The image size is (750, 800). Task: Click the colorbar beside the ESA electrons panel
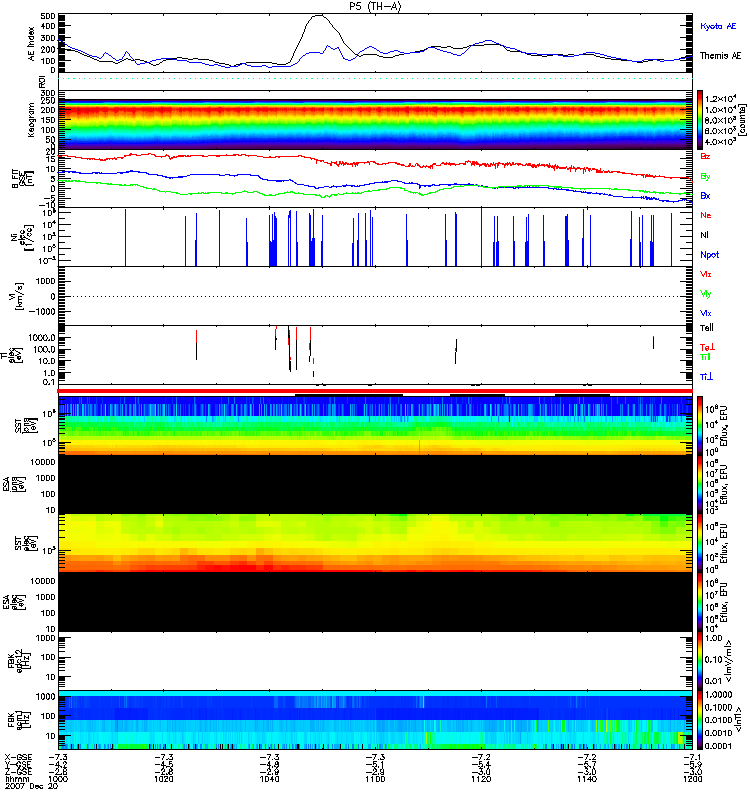[x=699, y=603]
